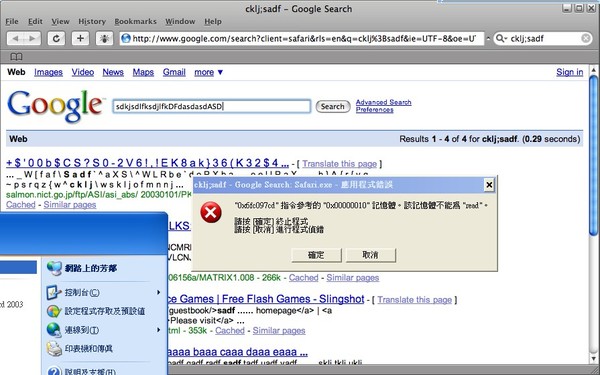Open the first search result title link
Viewport: 600px width, 375px height.
[147, 163]
